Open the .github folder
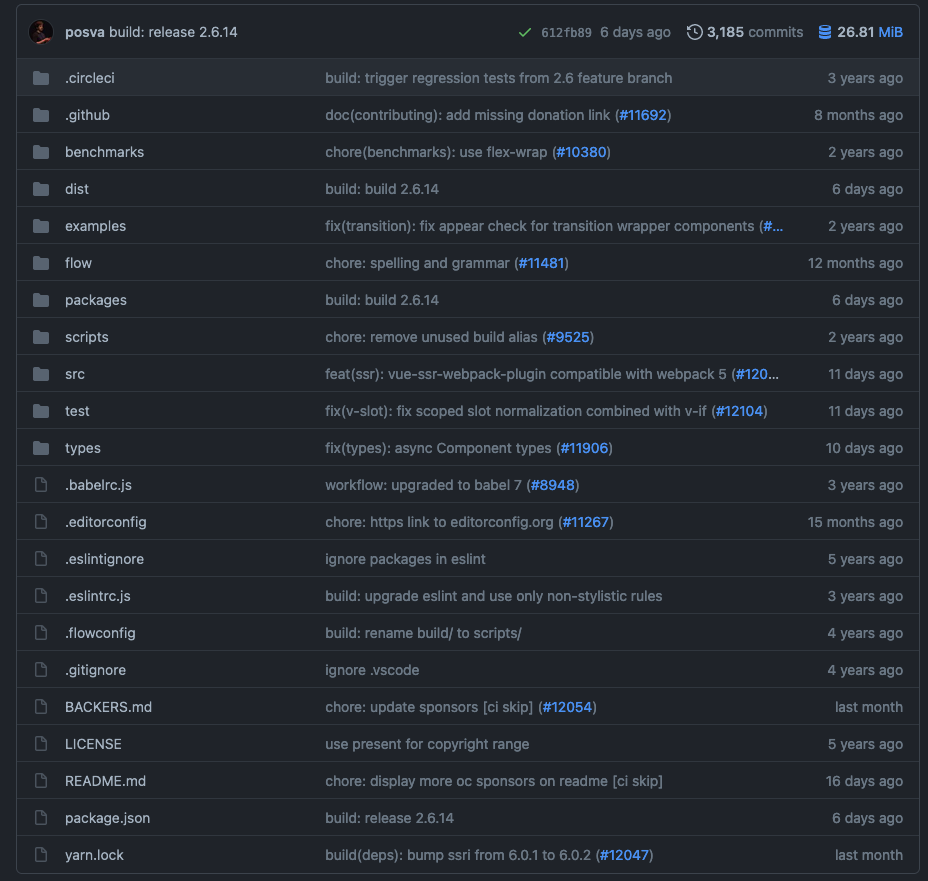928x881 pixels. [x=87, y=115]
